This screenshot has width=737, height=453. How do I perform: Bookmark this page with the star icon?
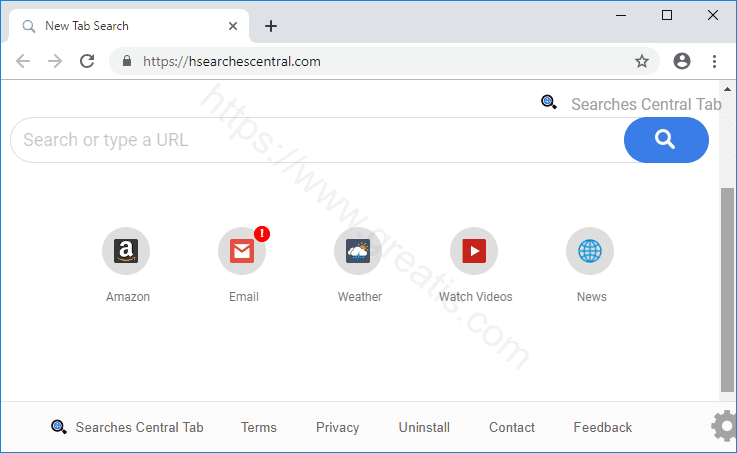coord(642,61)
